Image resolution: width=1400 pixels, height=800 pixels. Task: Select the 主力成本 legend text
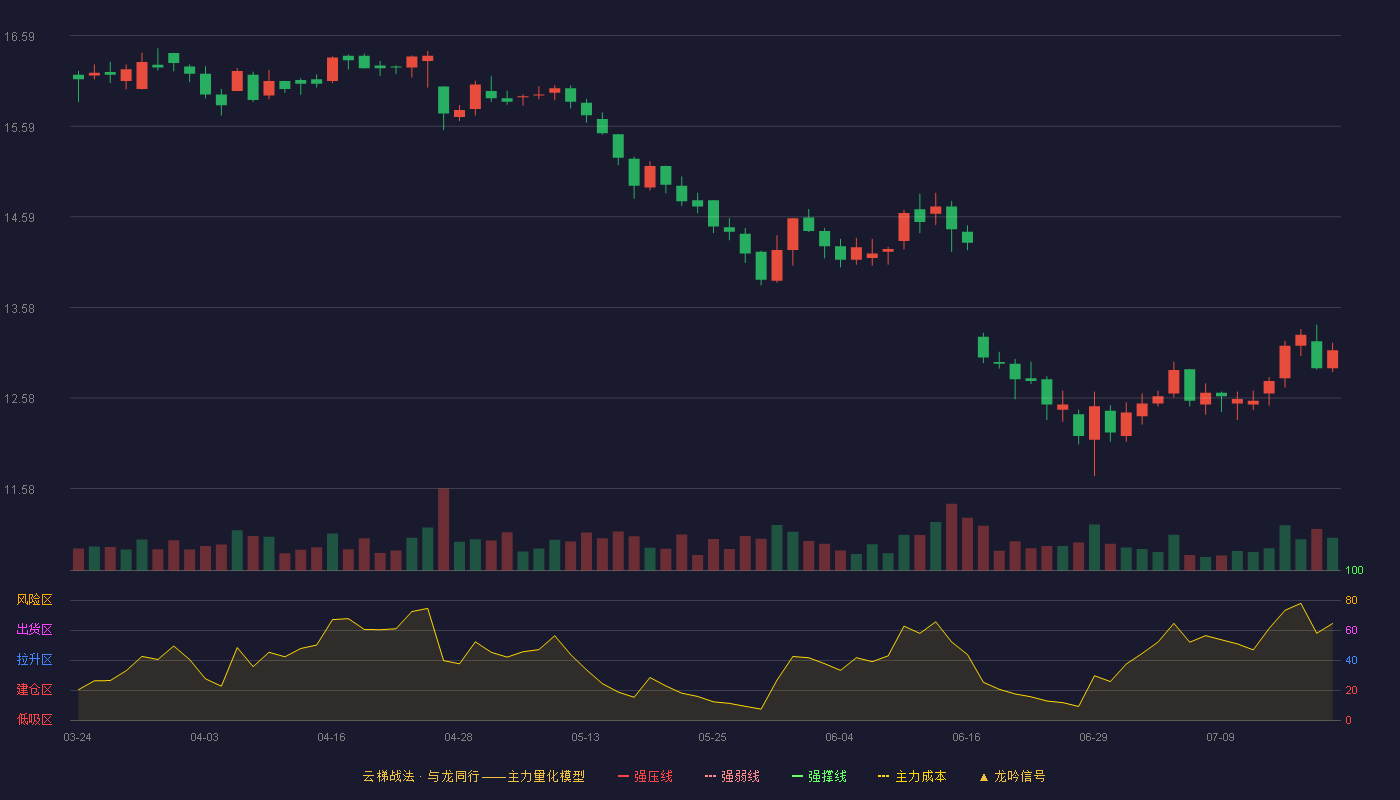(920, 777)
